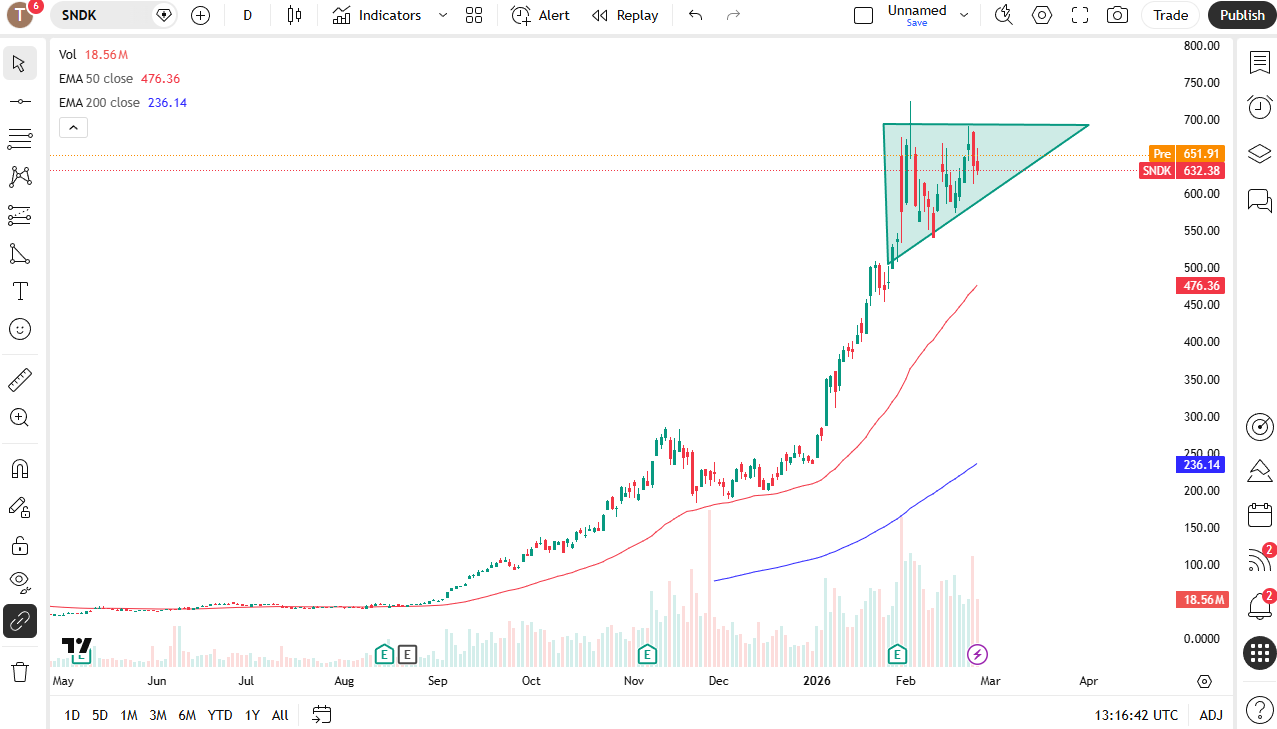The width and height of the screenshot is (1277, 729).
Task: Change the D time interval
Action: coord(247,15)
